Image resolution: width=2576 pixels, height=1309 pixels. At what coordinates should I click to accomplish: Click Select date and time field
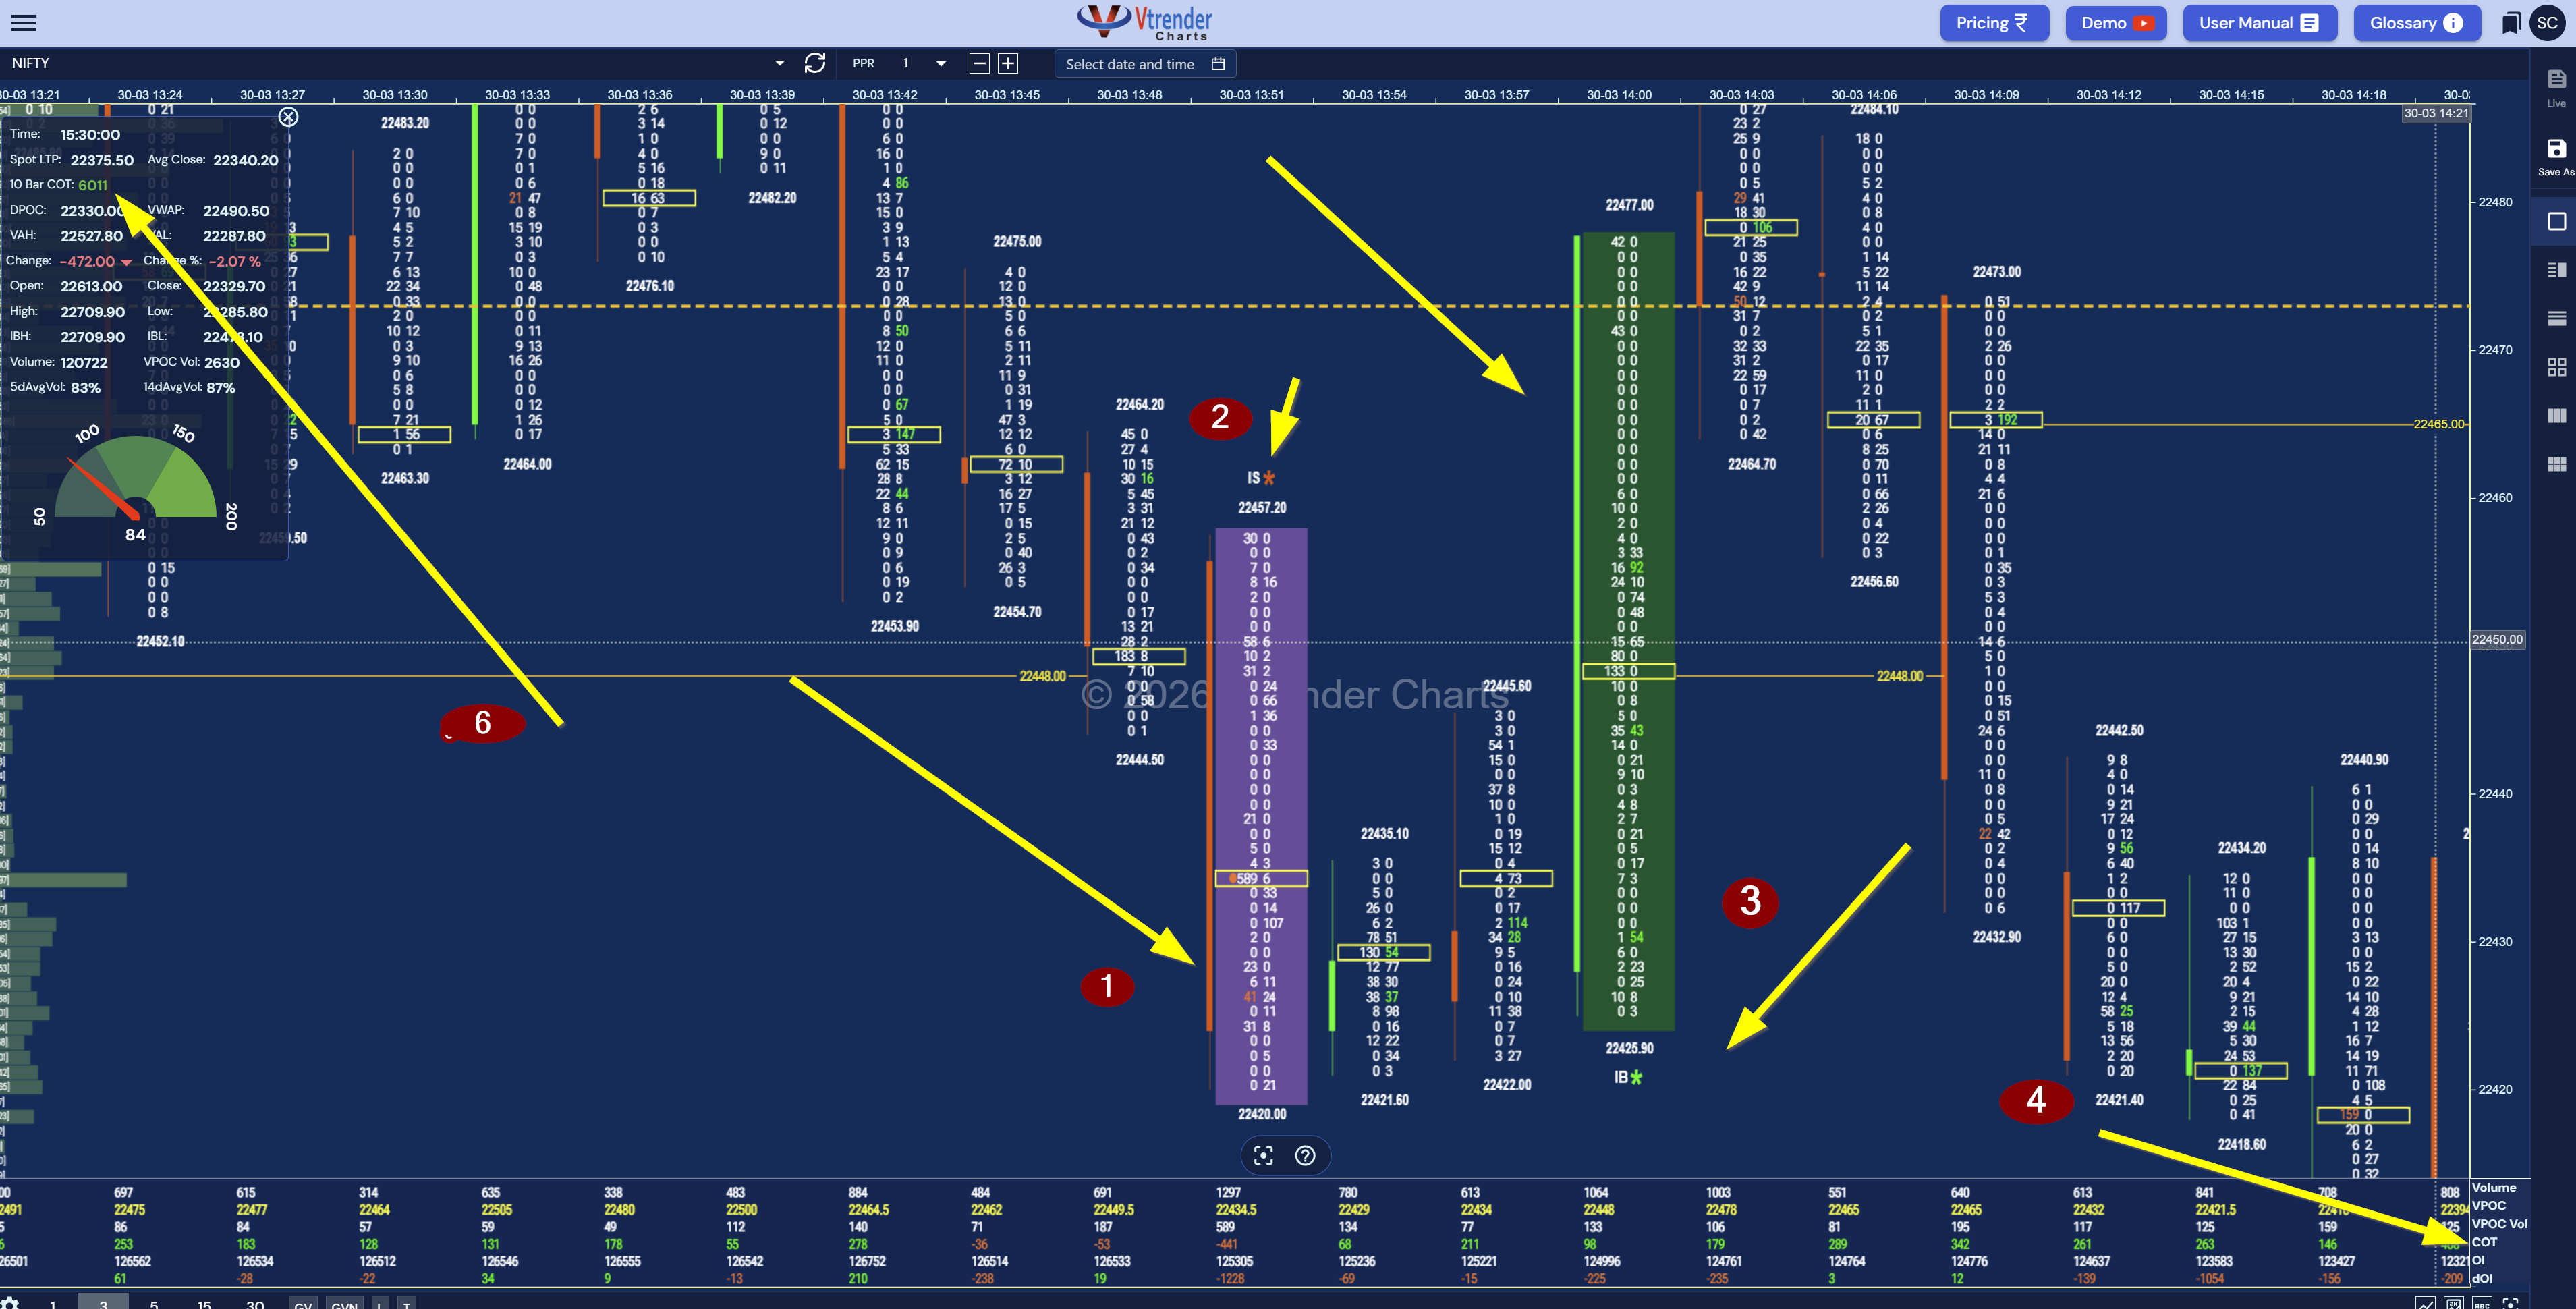coord(1145,64)
